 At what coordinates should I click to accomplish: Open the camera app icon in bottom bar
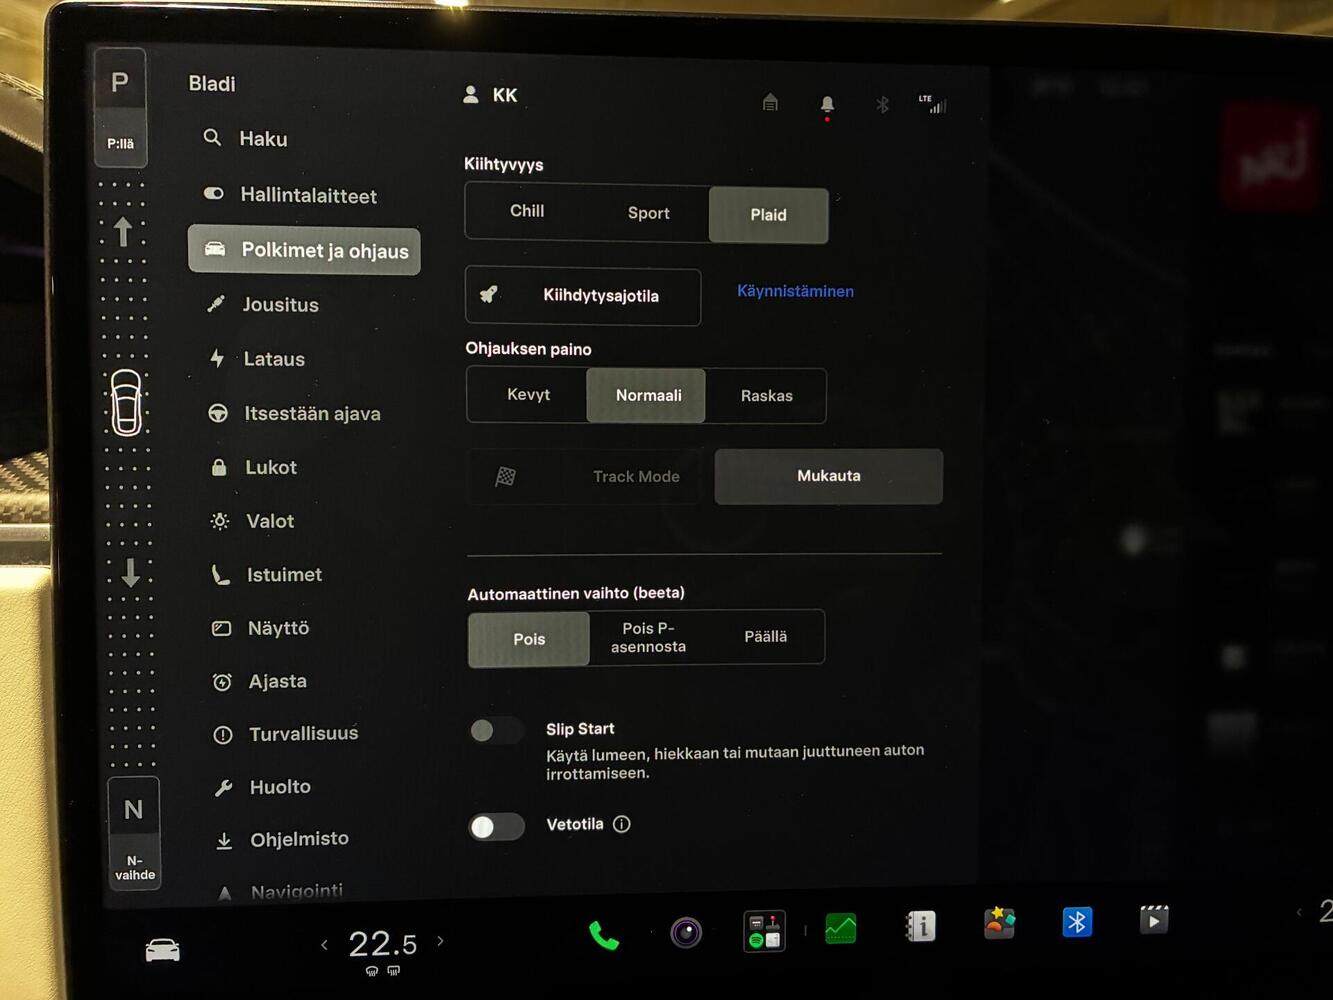[x=686, y=933]
